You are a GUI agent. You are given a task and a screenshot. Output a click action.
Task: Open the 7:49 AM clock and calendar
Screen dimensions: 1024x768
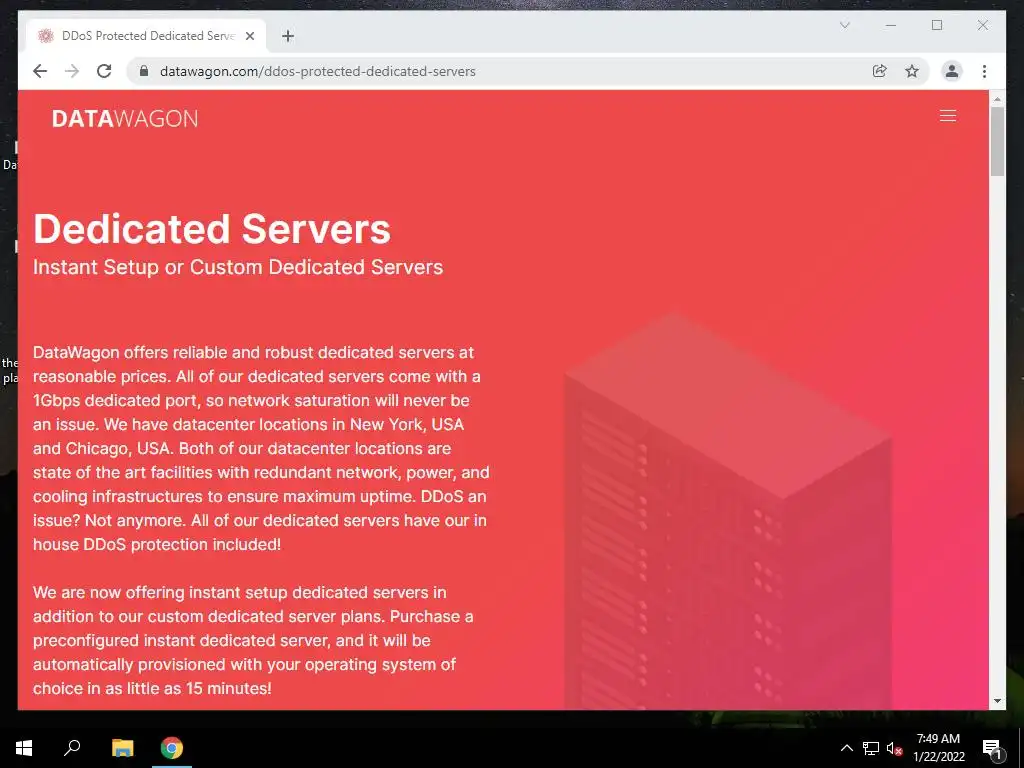pyautogui.click(x=938, y=748)
